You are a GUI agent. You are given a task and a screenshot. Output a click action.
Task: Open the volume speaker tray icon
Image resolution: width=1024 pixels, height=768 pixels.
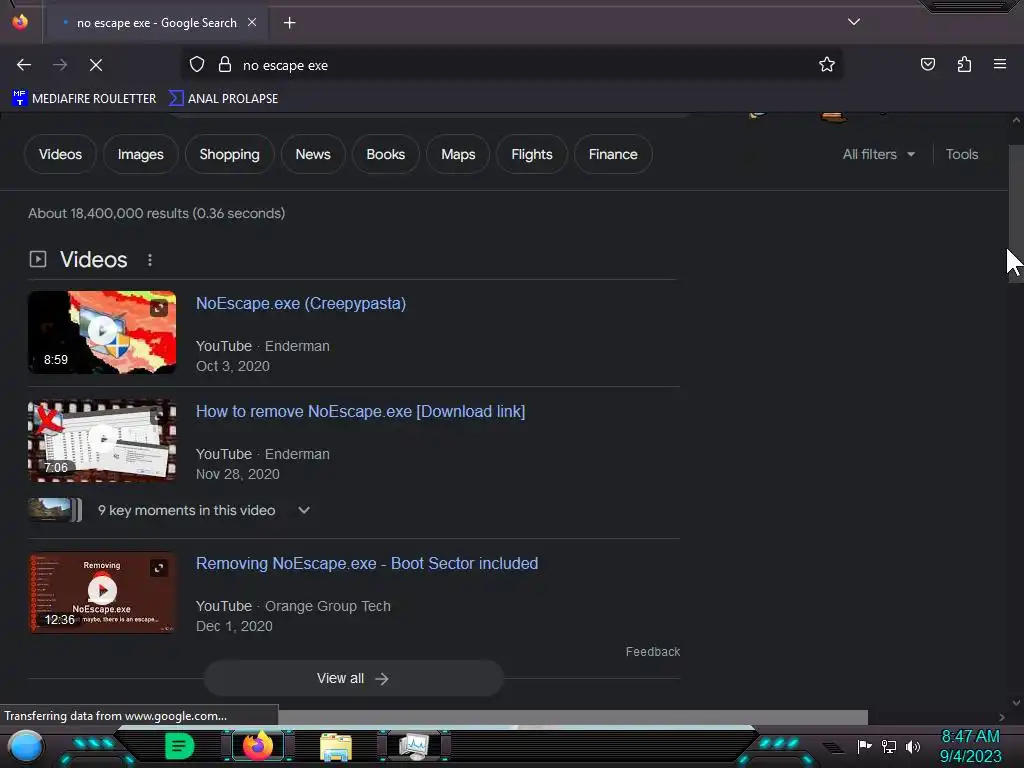pos(913,746)
